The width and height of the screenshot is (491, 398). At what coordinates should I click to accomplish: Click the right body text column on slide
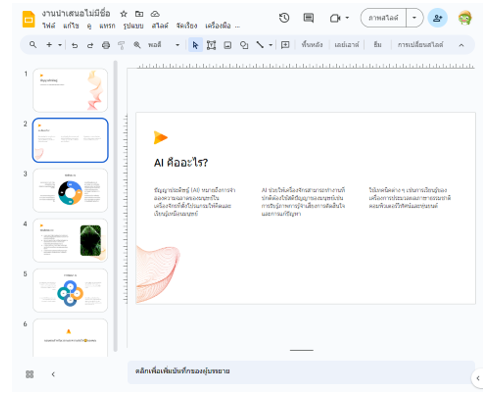(410, 198)
